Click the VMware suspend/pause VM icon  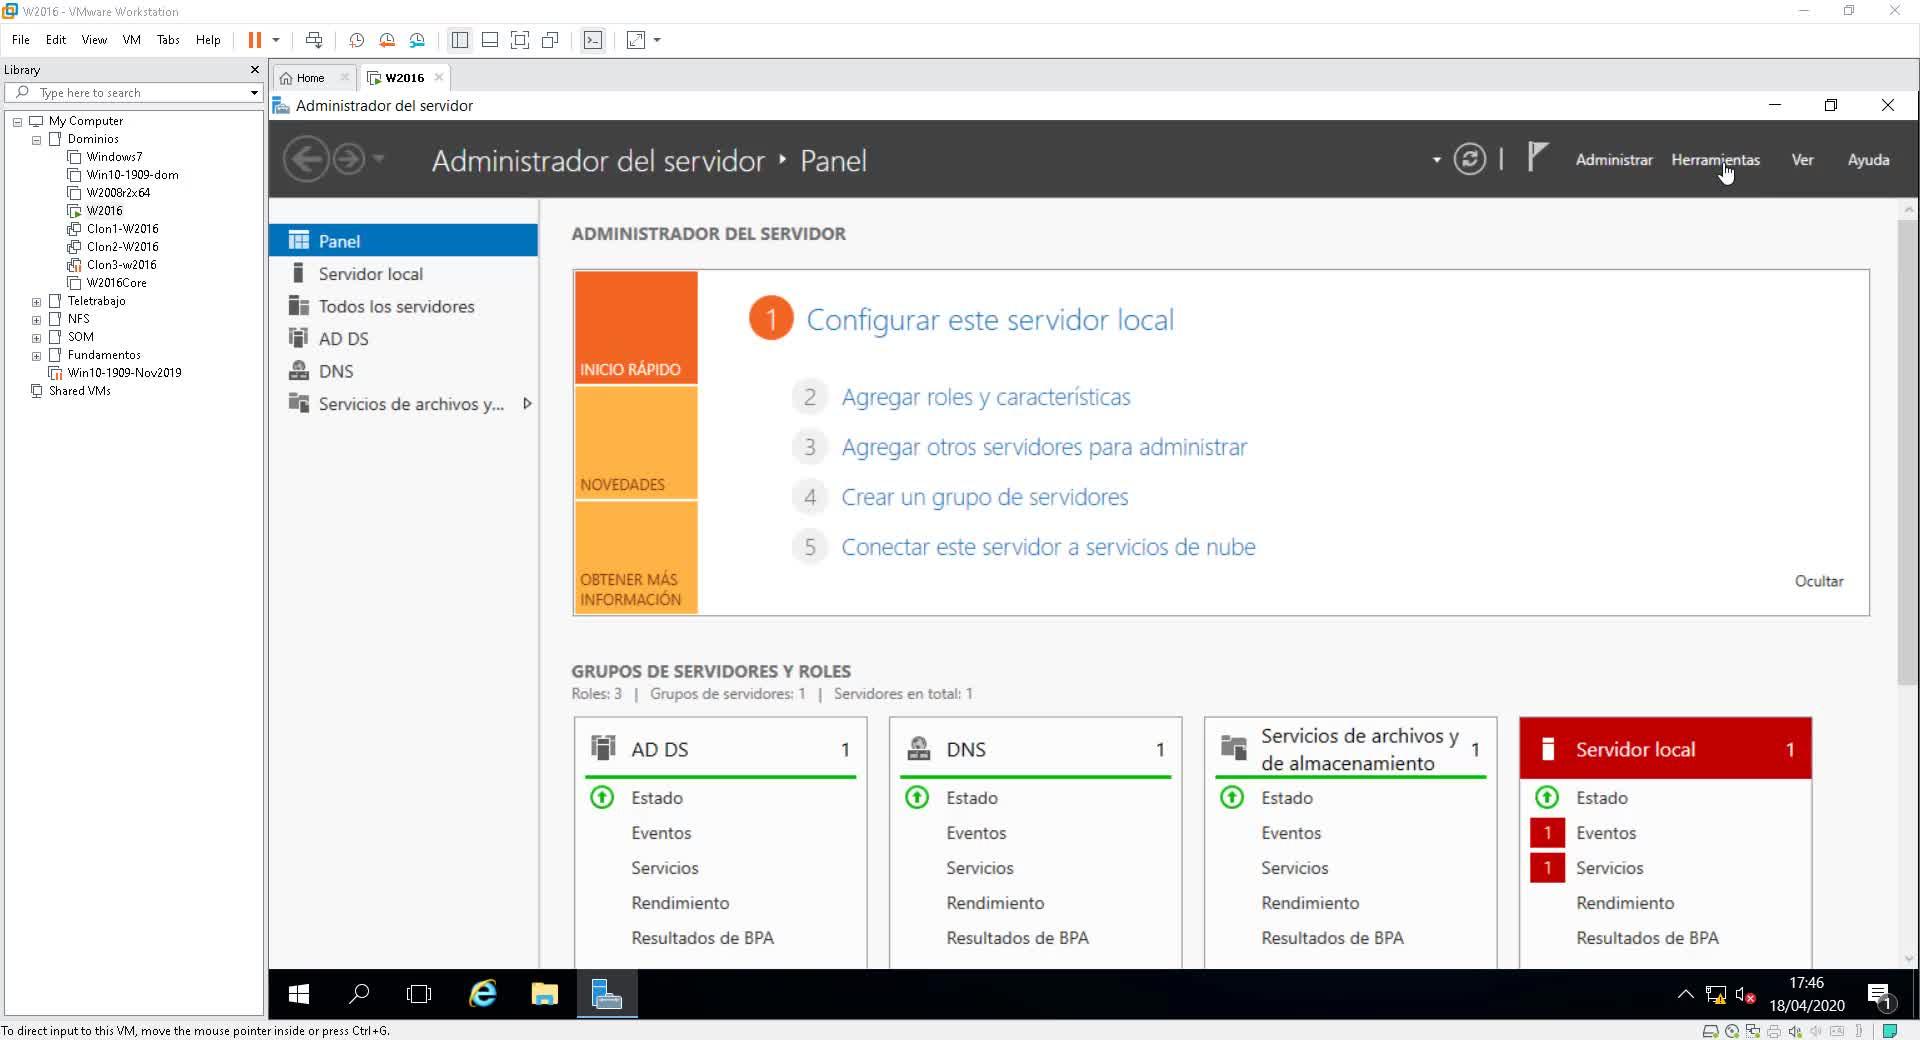click(x=255, y=40)
